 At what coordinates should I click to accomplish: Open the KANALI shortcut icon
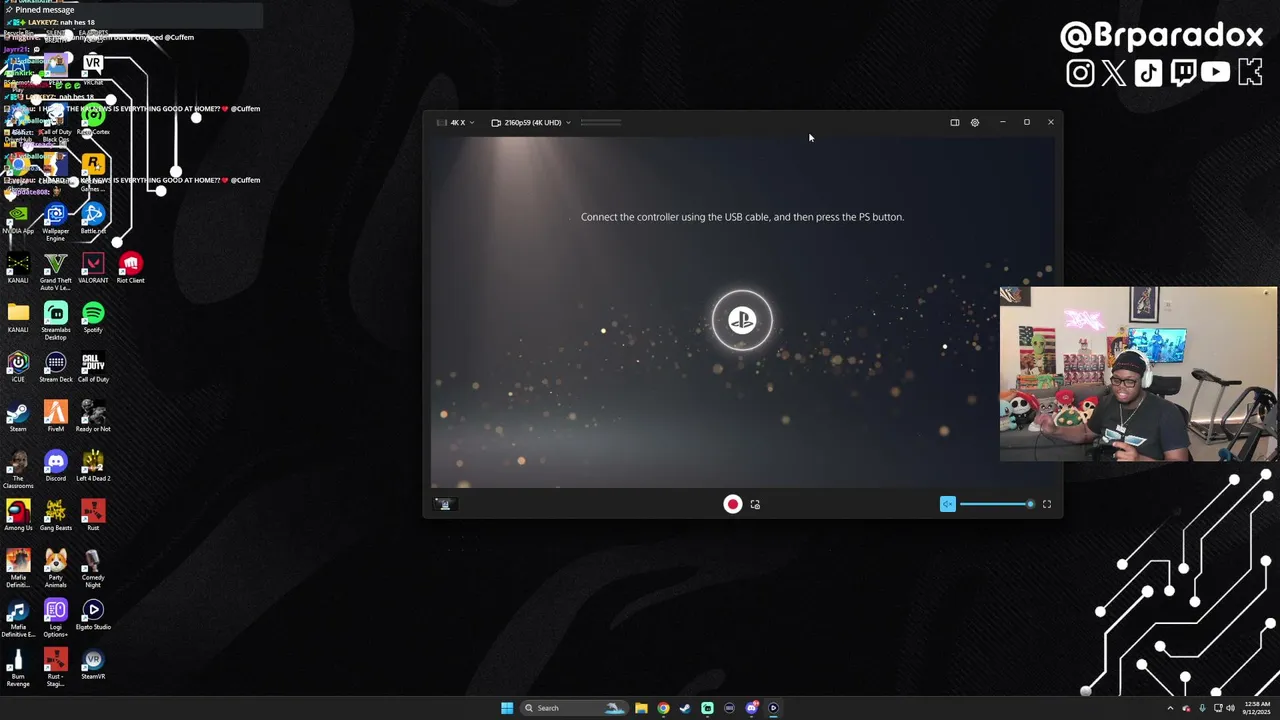pyautogui.click(x=18, y=269)
